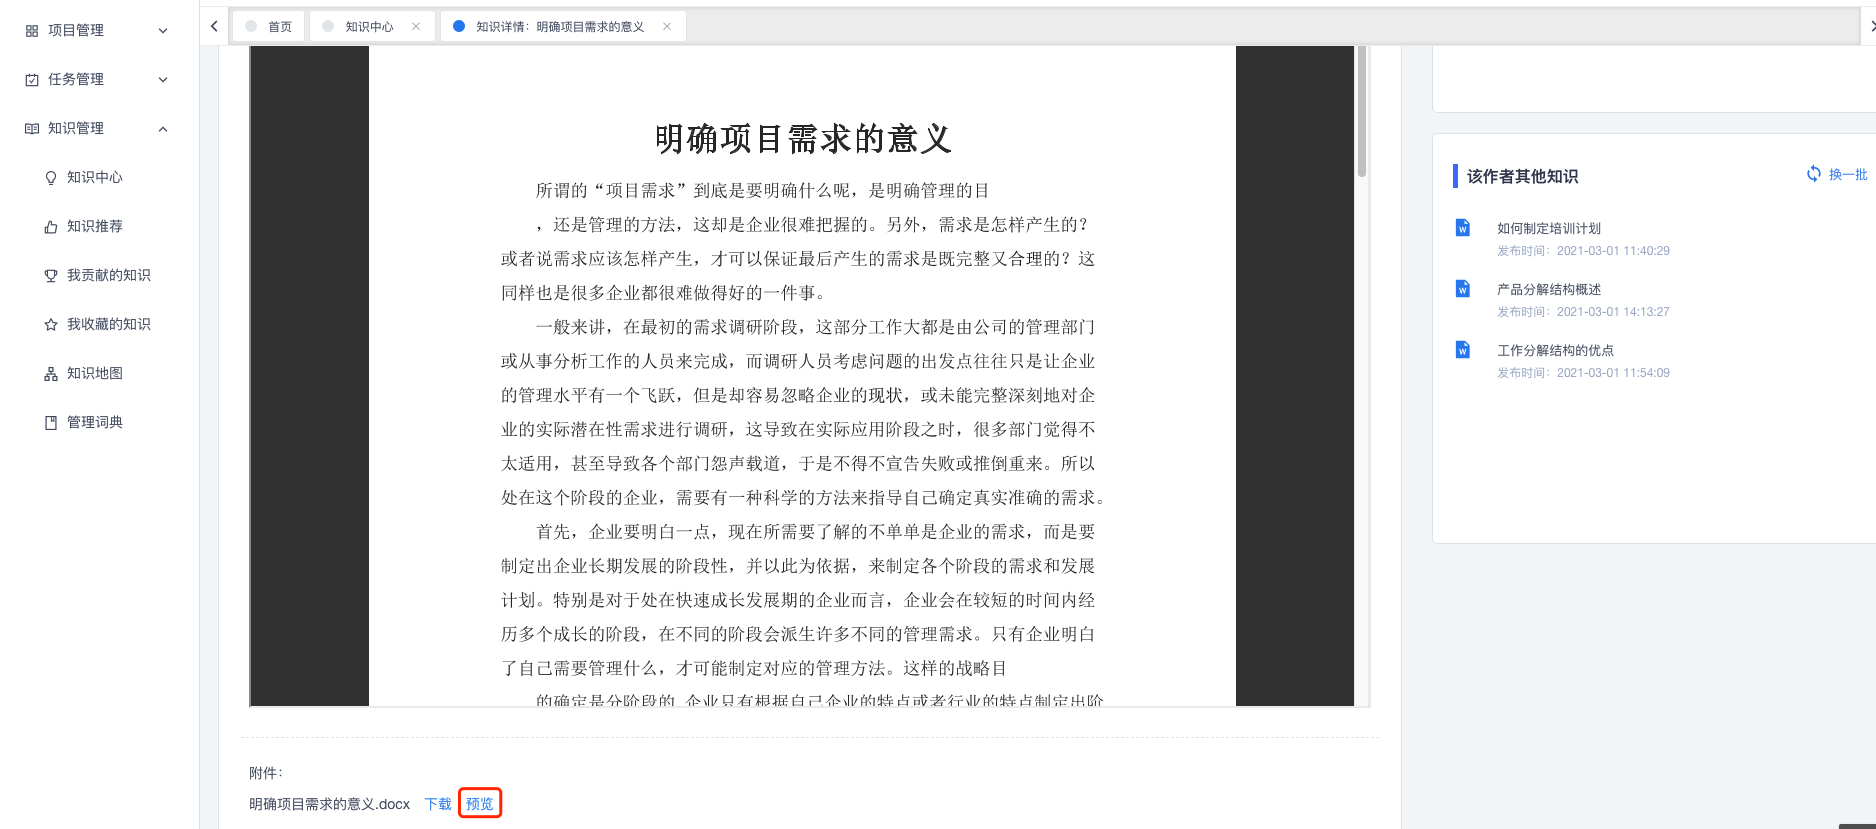
Task: Click publish time 2021-03-01 11:54:09
Action: click(1613, 373)
